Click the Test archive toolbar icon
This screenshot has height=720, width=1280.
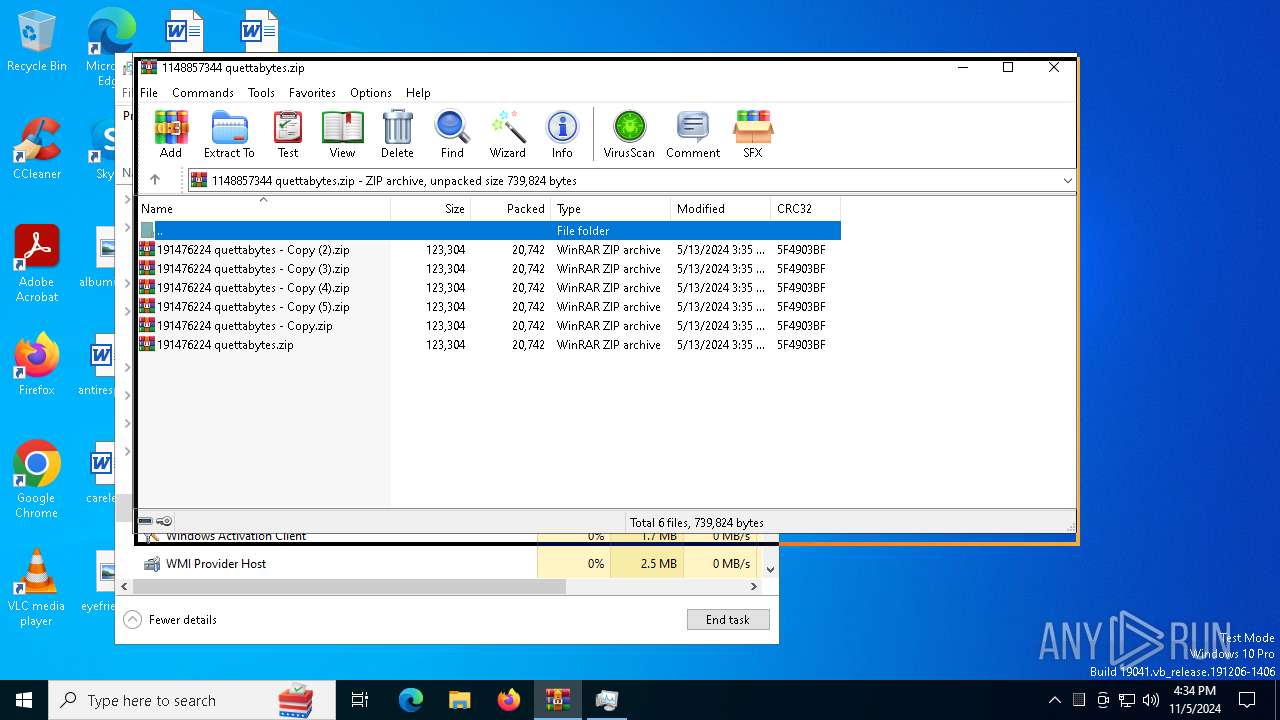coord(288,134)
